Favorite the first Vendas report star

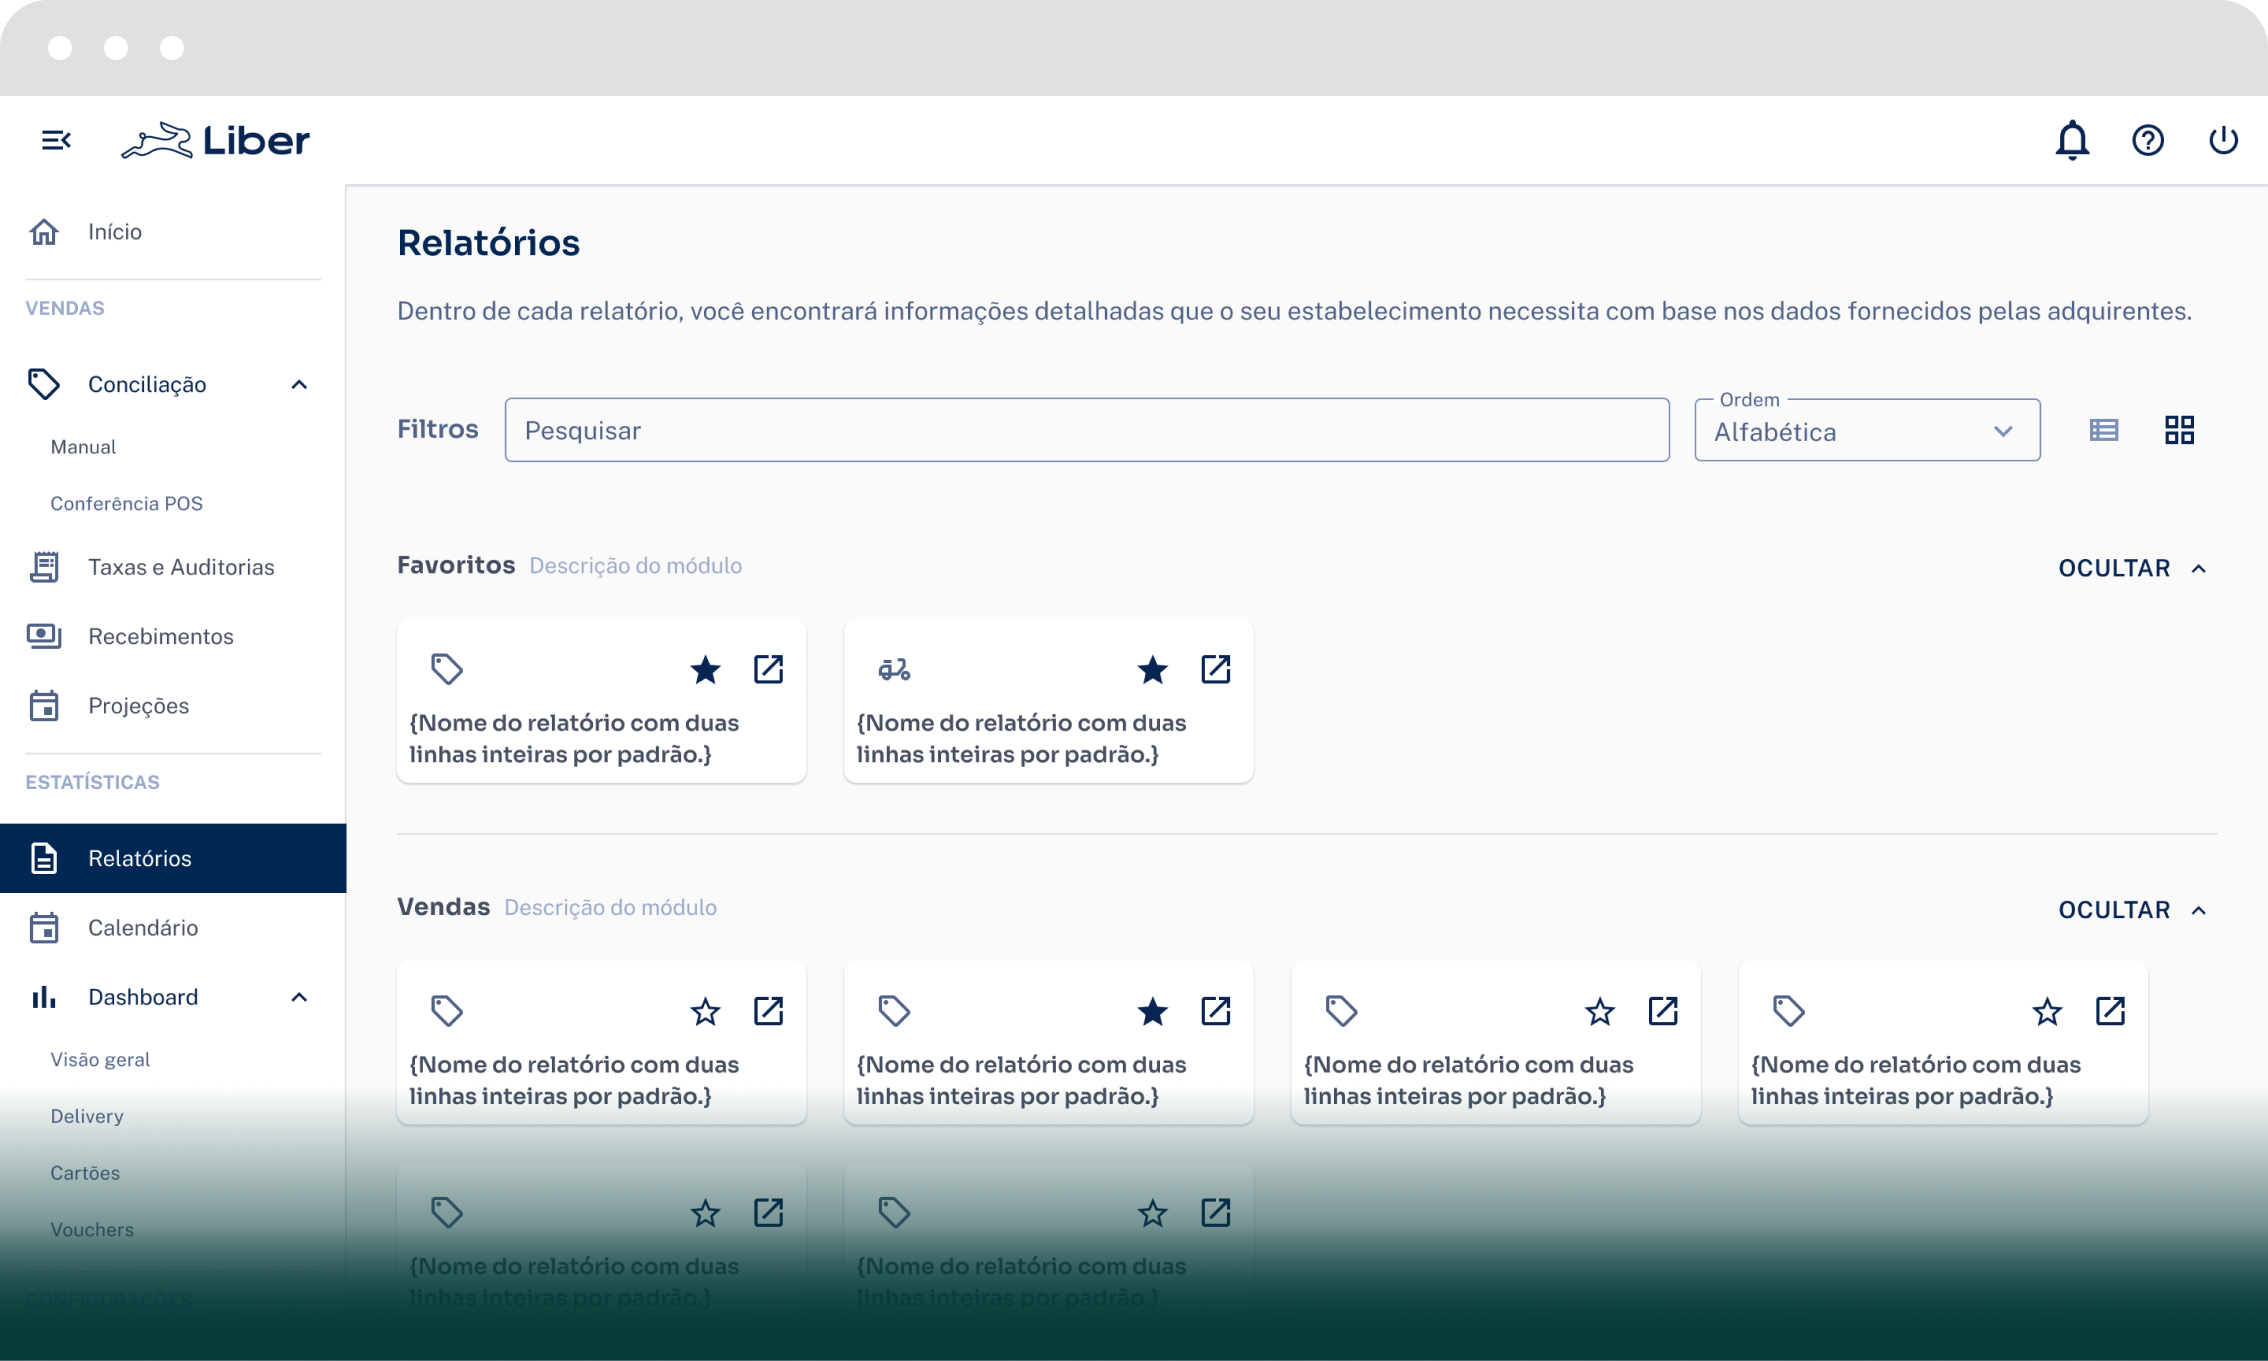(x=705, y=1011)
